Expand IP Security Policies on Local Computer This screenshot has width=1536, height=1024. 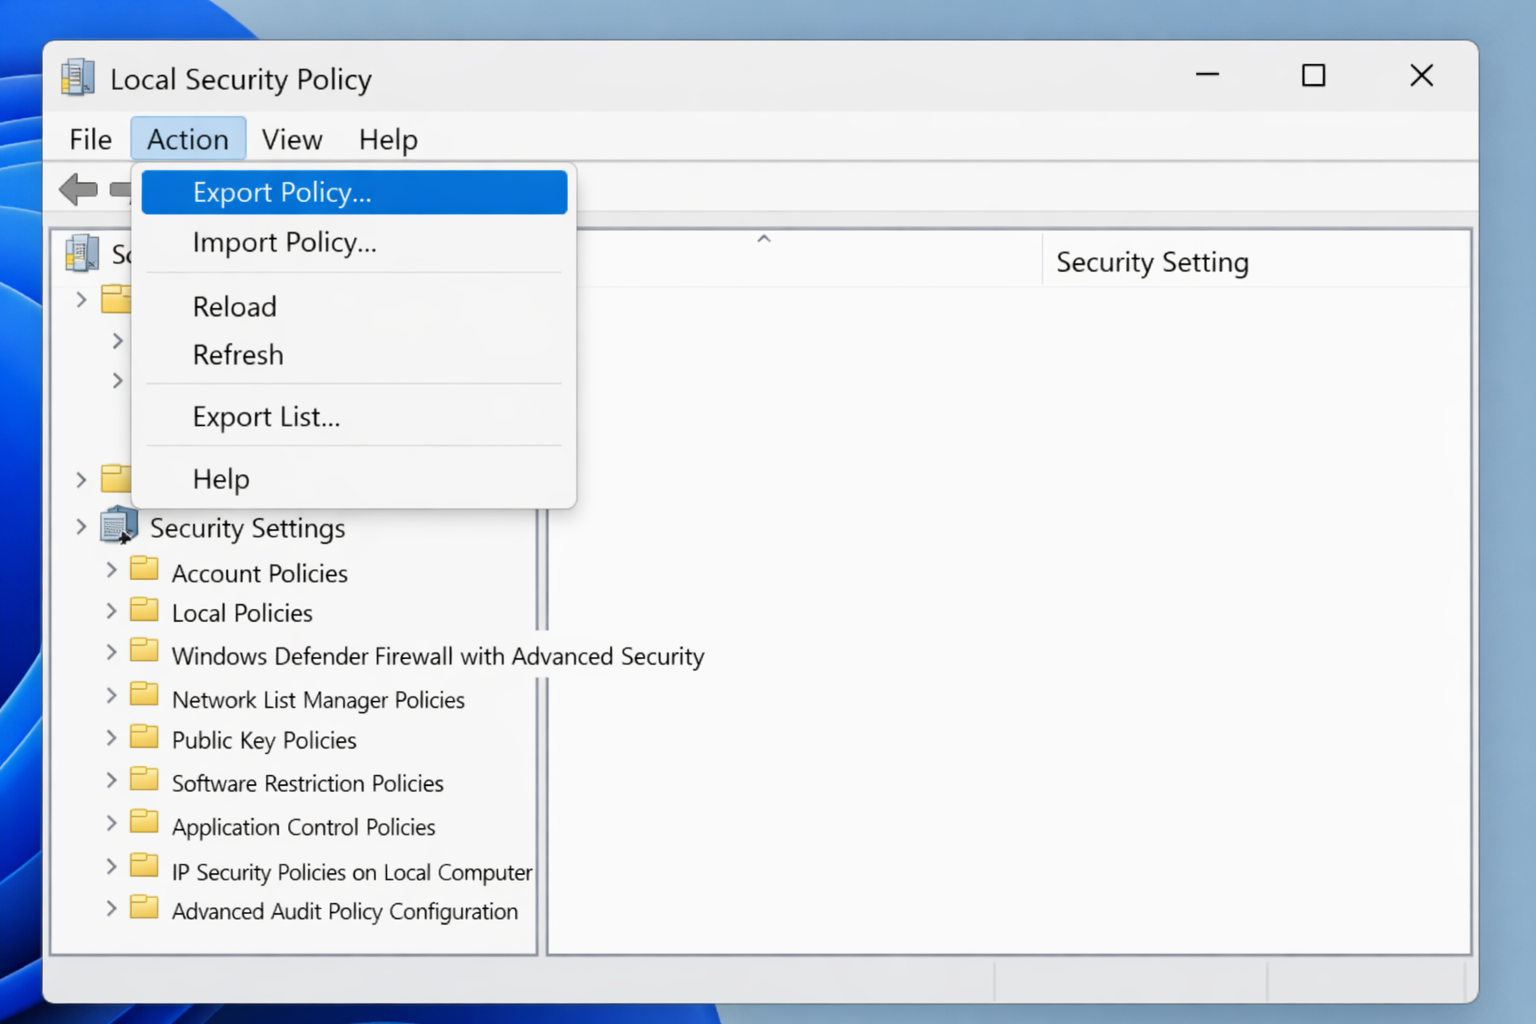pyautogui.click(x=111, y=866)
